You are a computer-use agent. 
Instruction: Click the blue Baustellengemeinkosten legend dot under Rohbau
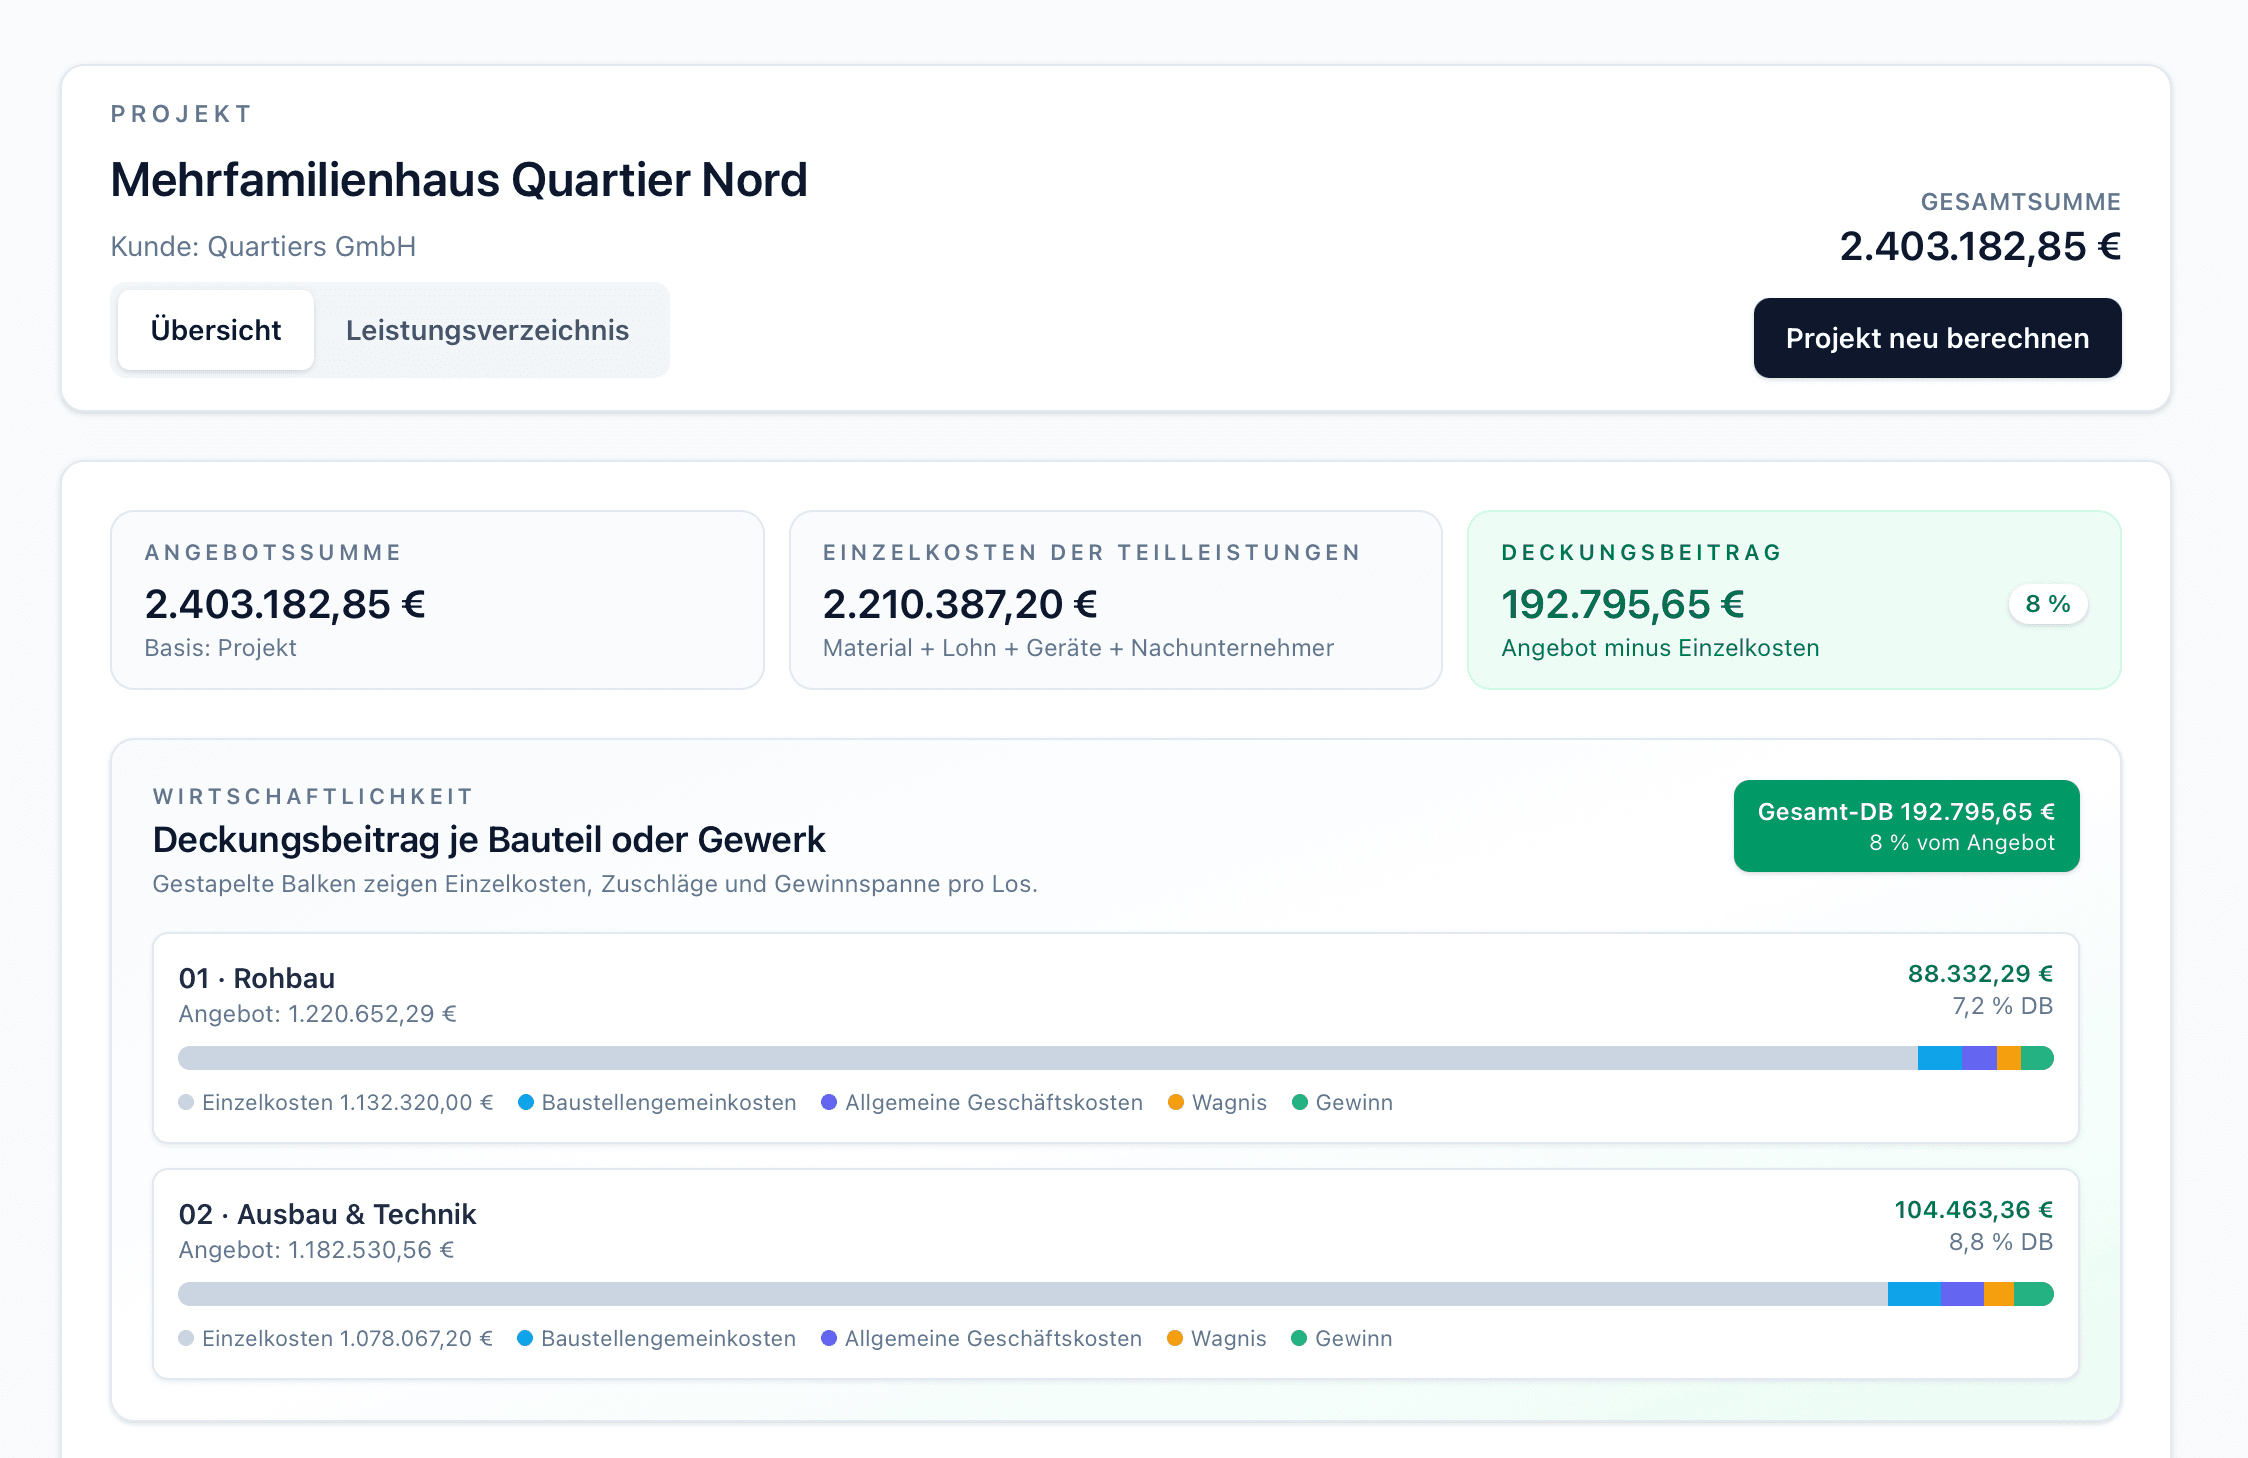(526, 1102)
